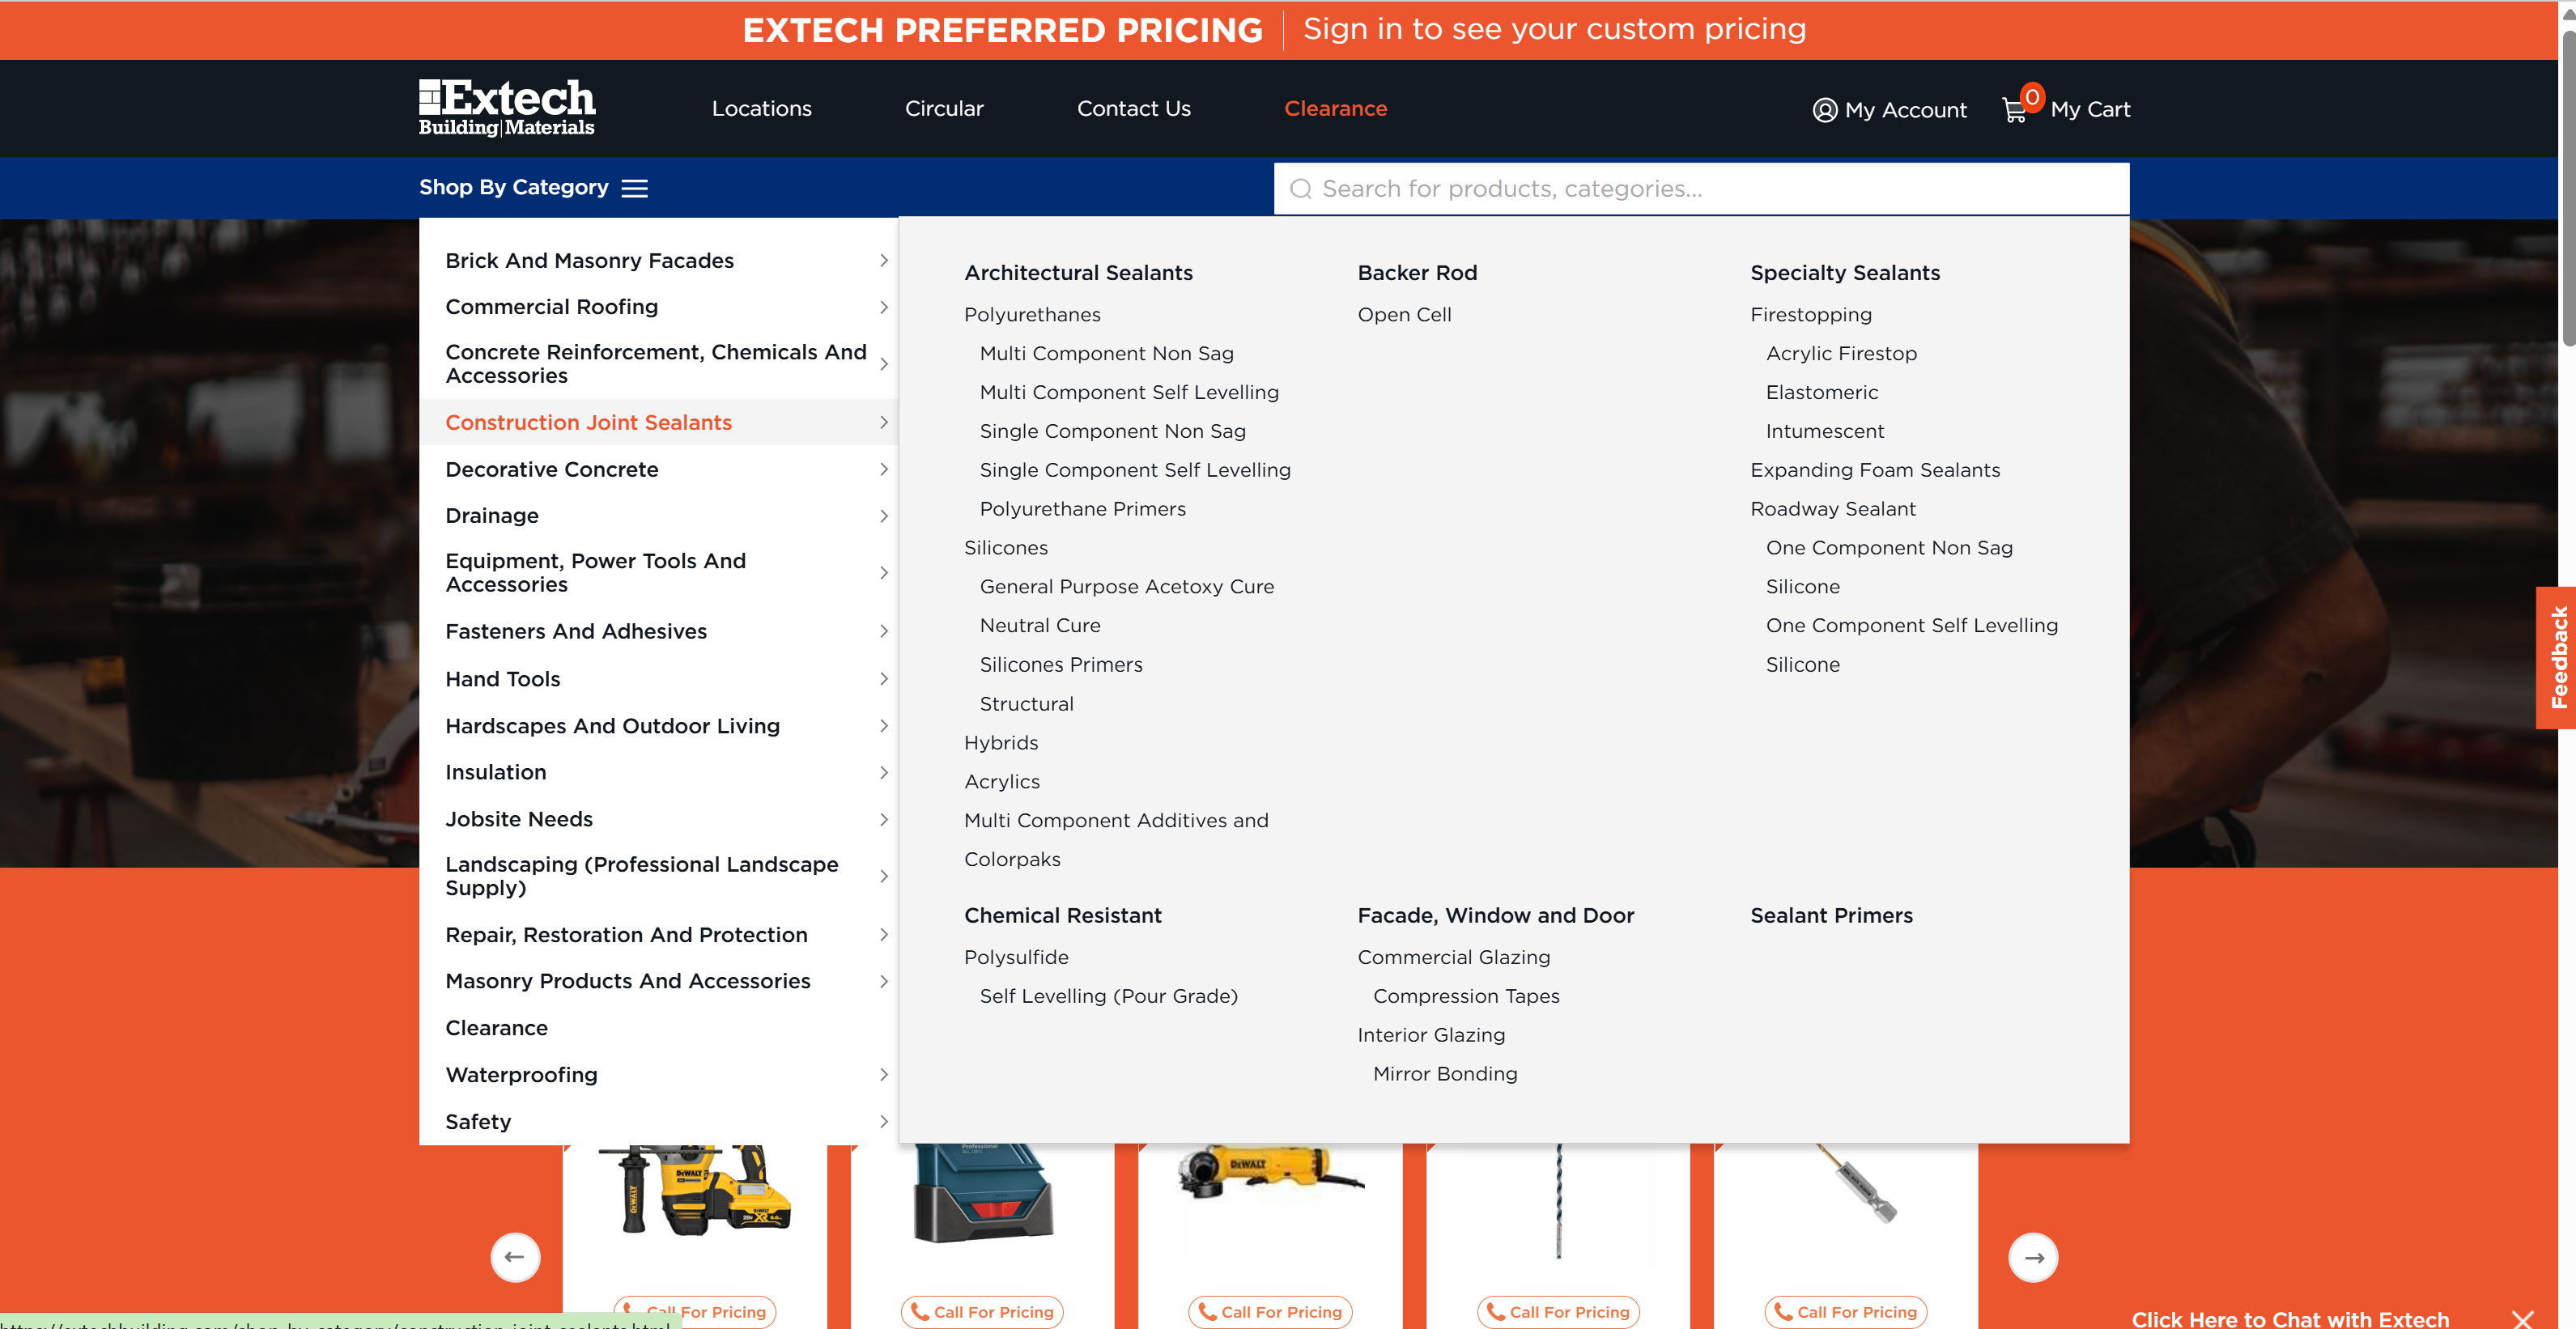2576x1329 pixels.
Task: Click Acrylics link
Action: tap(1001, 782)
